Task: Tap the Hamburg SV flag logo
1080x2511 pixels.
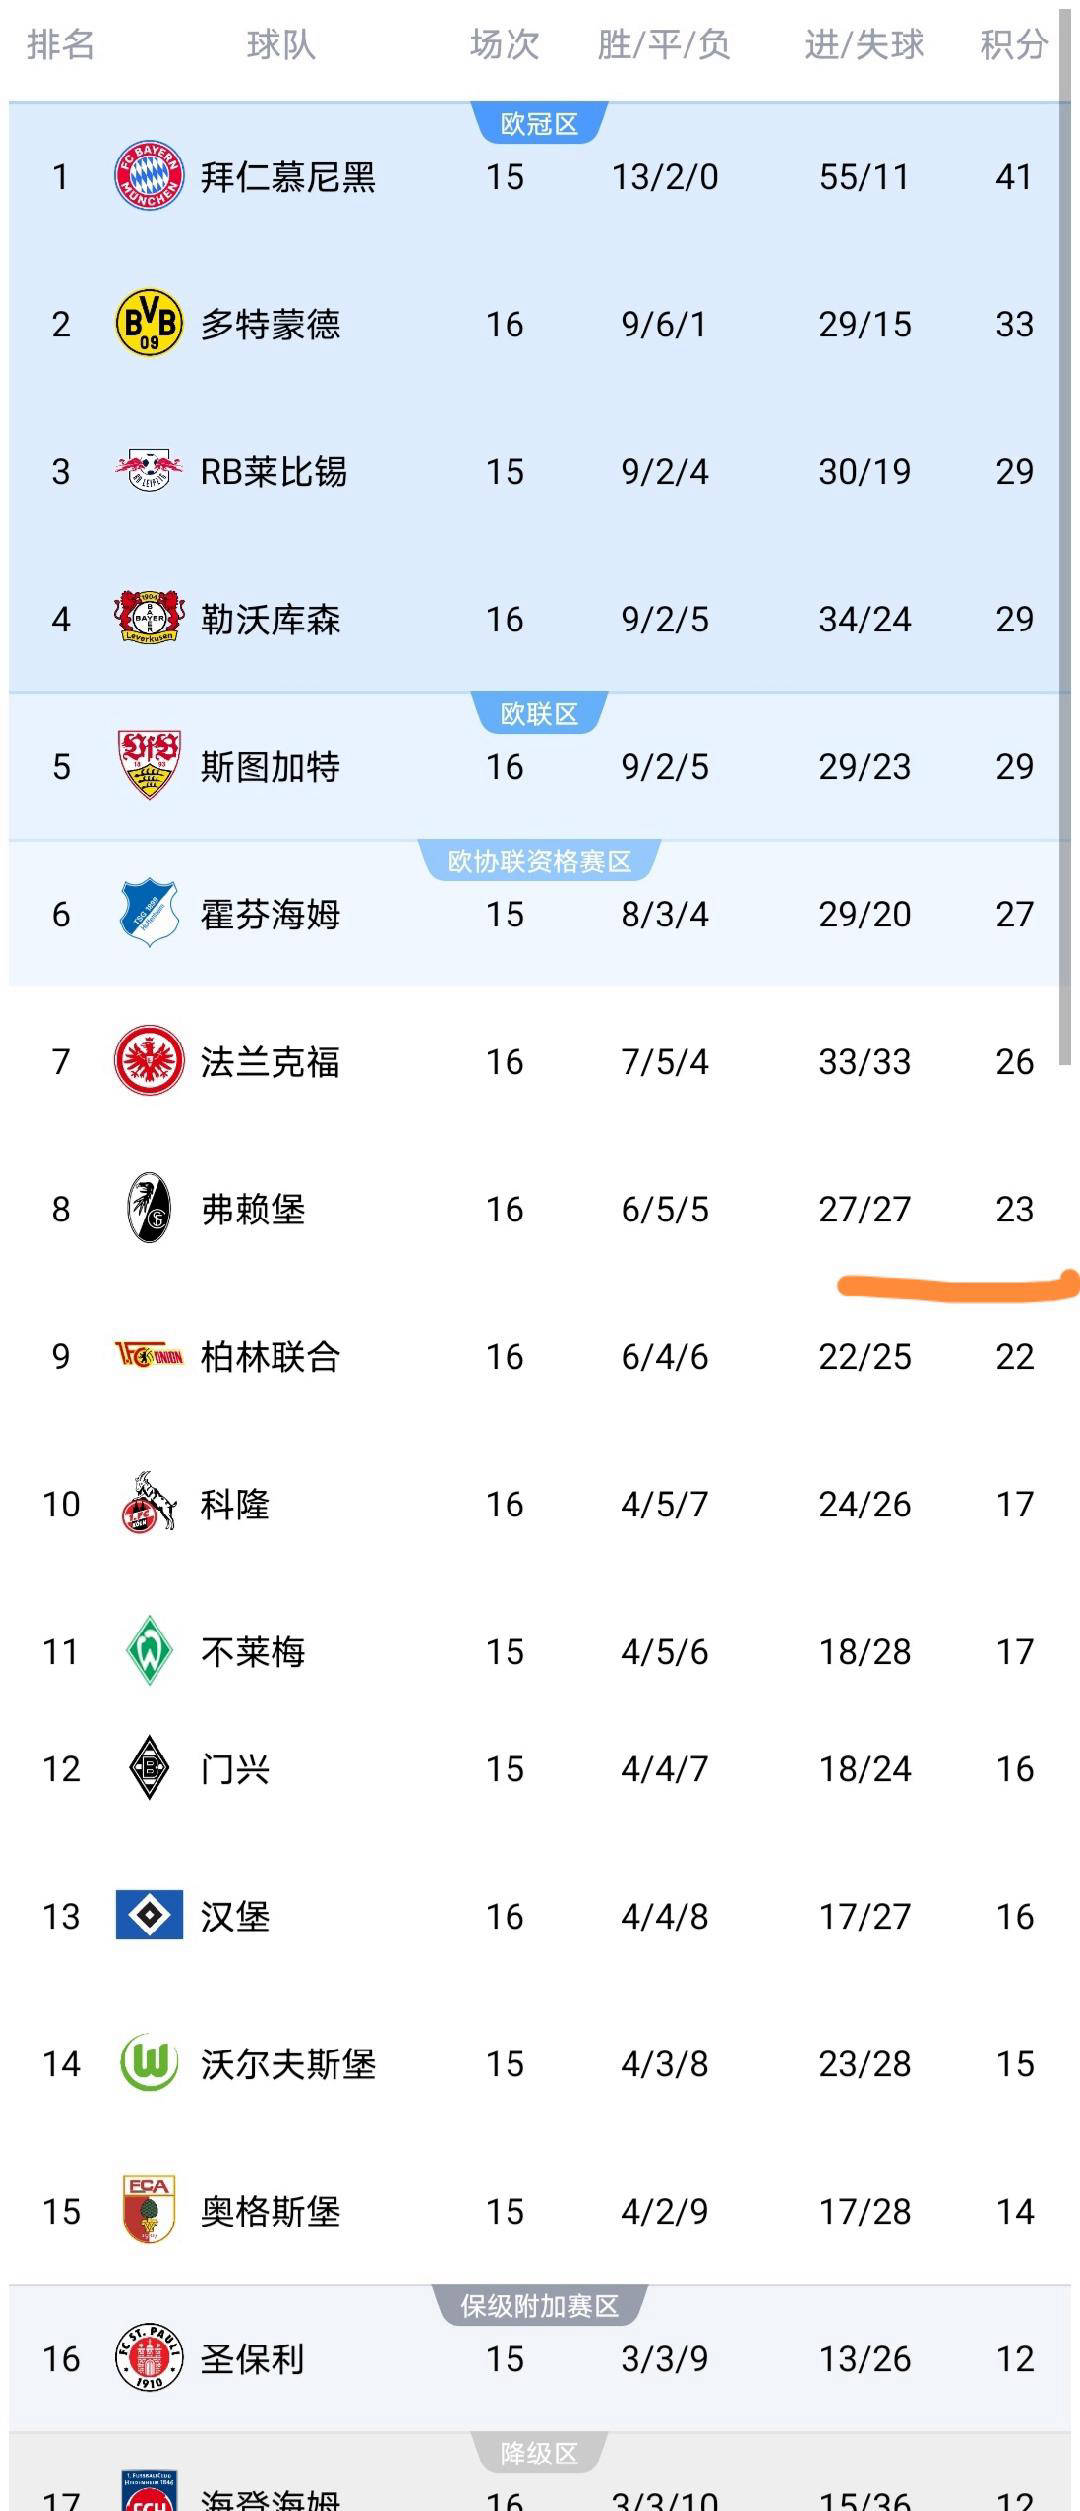Action: 149,1915
